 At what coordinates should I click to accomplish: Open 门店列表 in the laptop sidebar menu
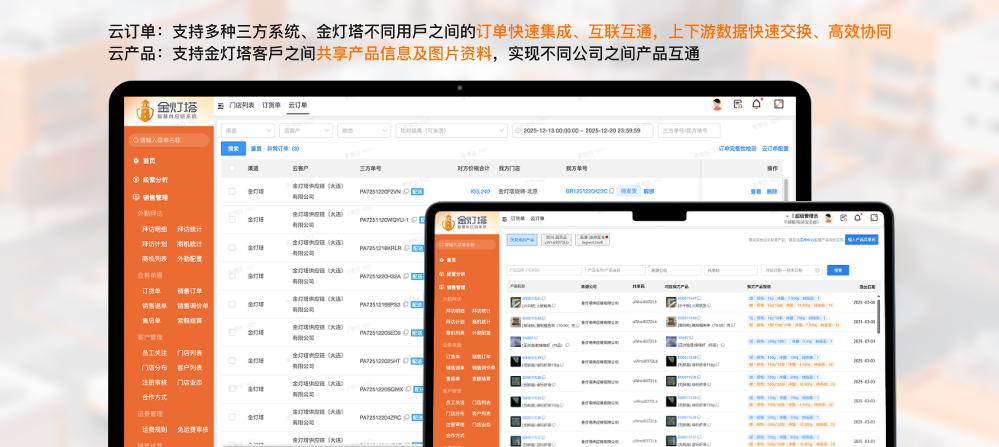[190, 353]
